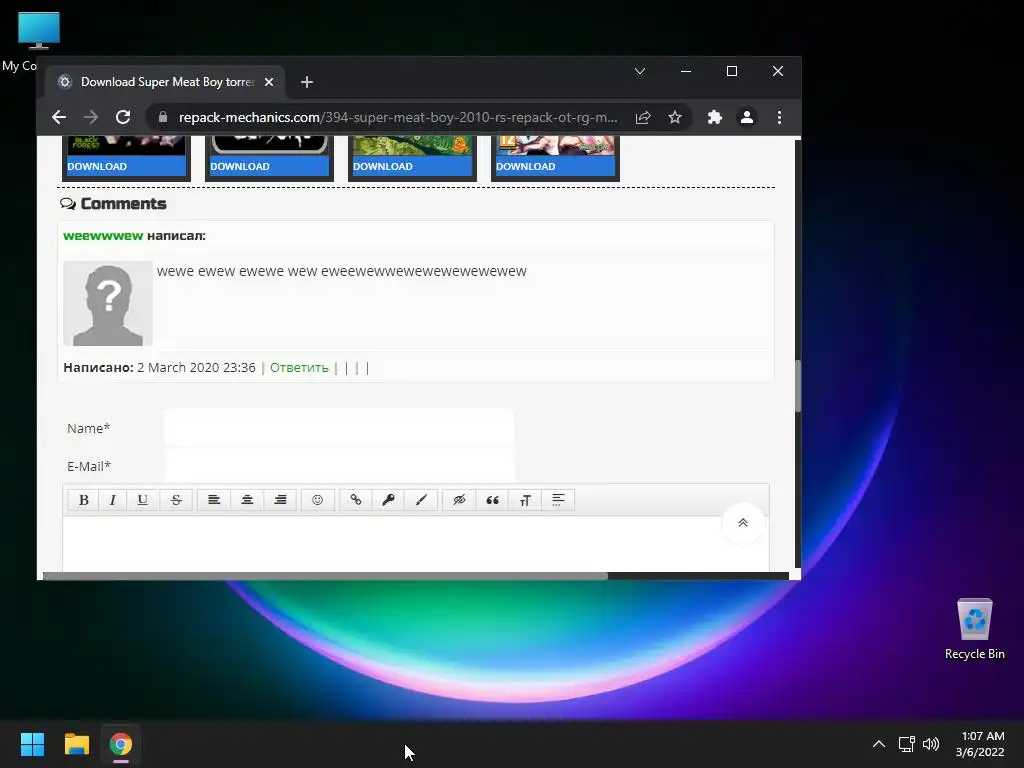Open the Chrome profile avatar menu
This screenshot has width=1024, height=768.
pos(746,118)
